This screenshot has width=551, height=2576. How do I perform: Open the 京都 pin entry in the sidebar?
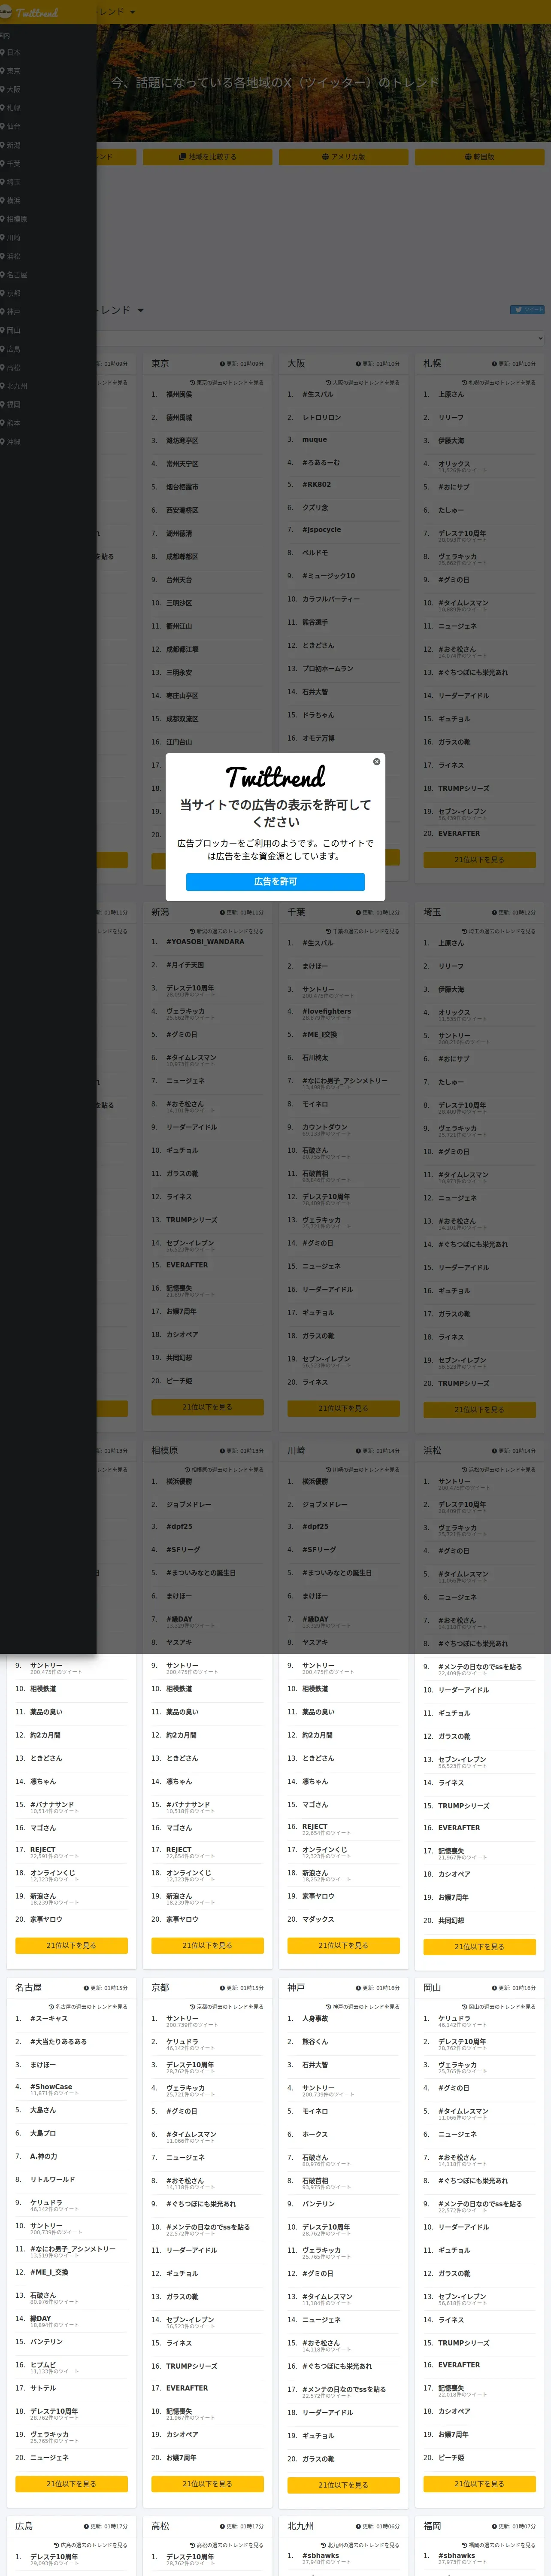coord(11,293)
